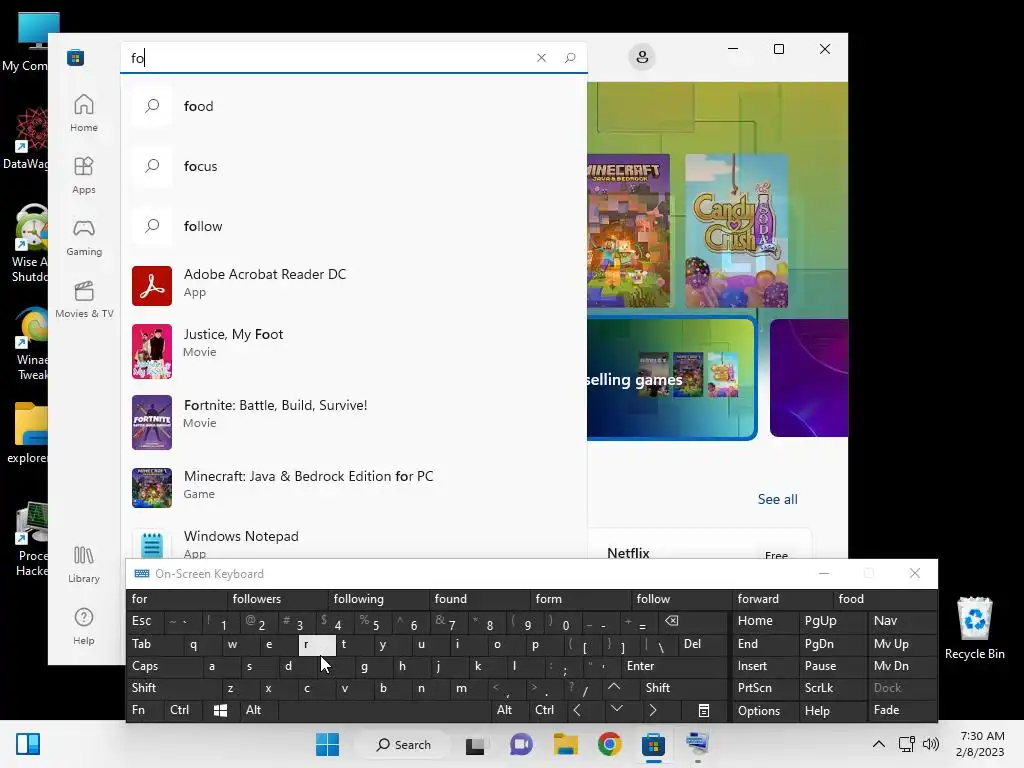Open On-Screen Keyboard Options
Viewport: 1024px width, 768px height.
pyautogui.click(x=765, y=711)
